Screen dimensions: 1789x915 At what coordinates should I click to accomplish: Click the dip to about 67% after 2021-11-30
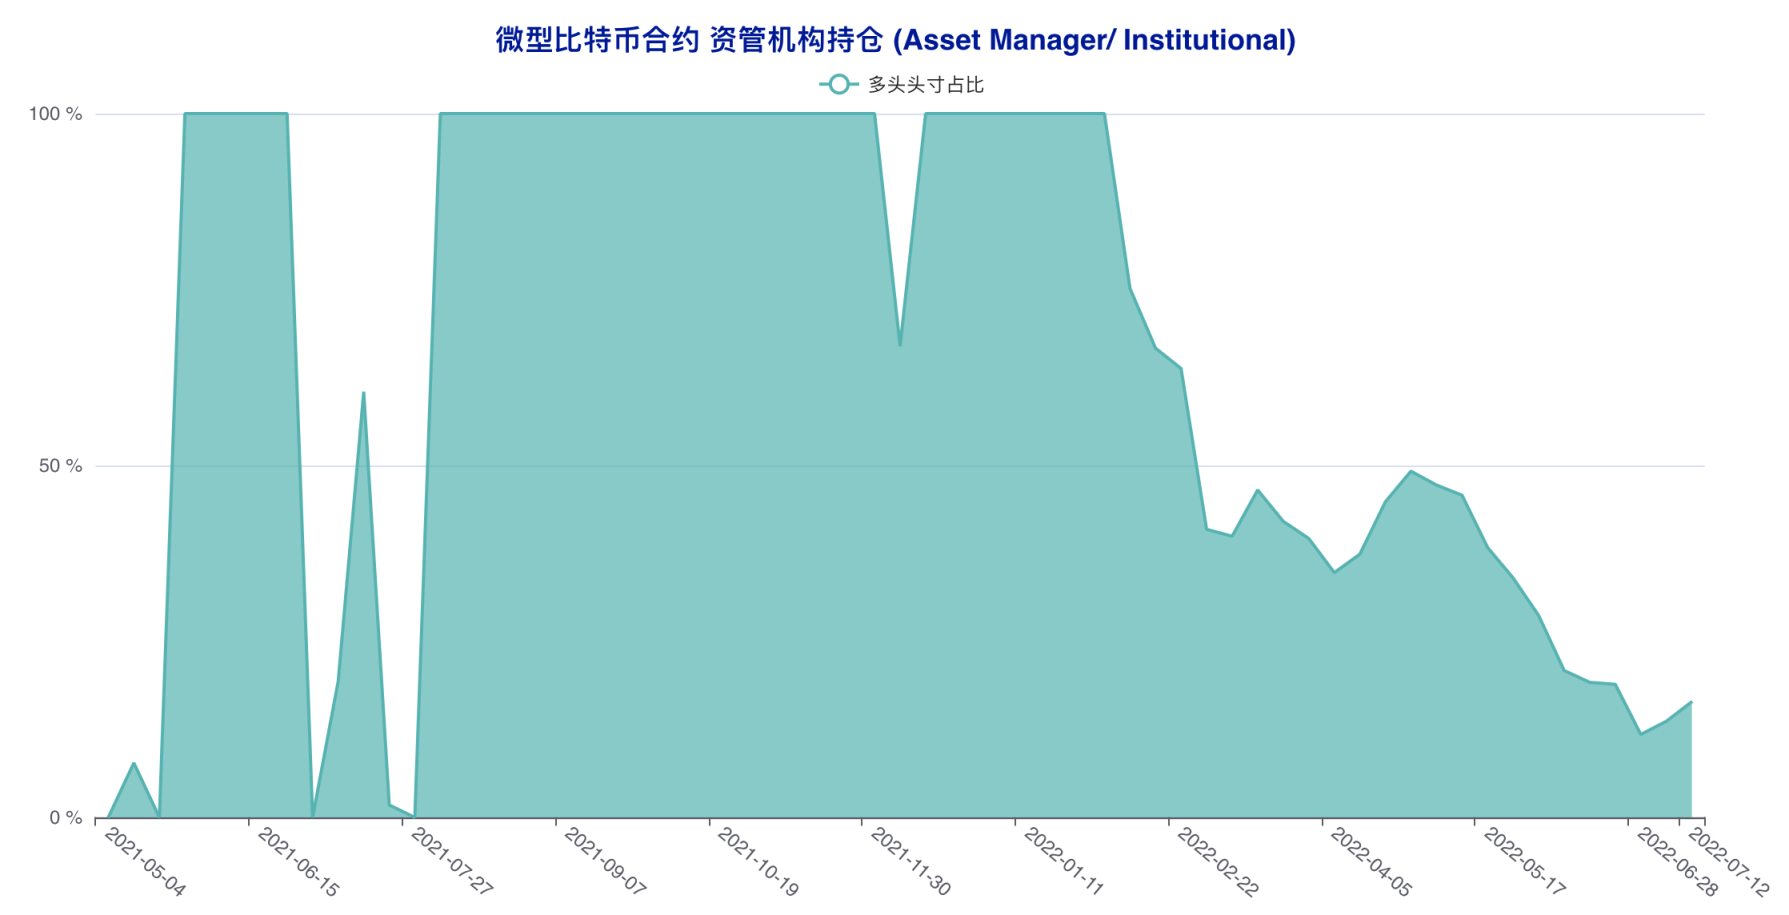(900, 345)
